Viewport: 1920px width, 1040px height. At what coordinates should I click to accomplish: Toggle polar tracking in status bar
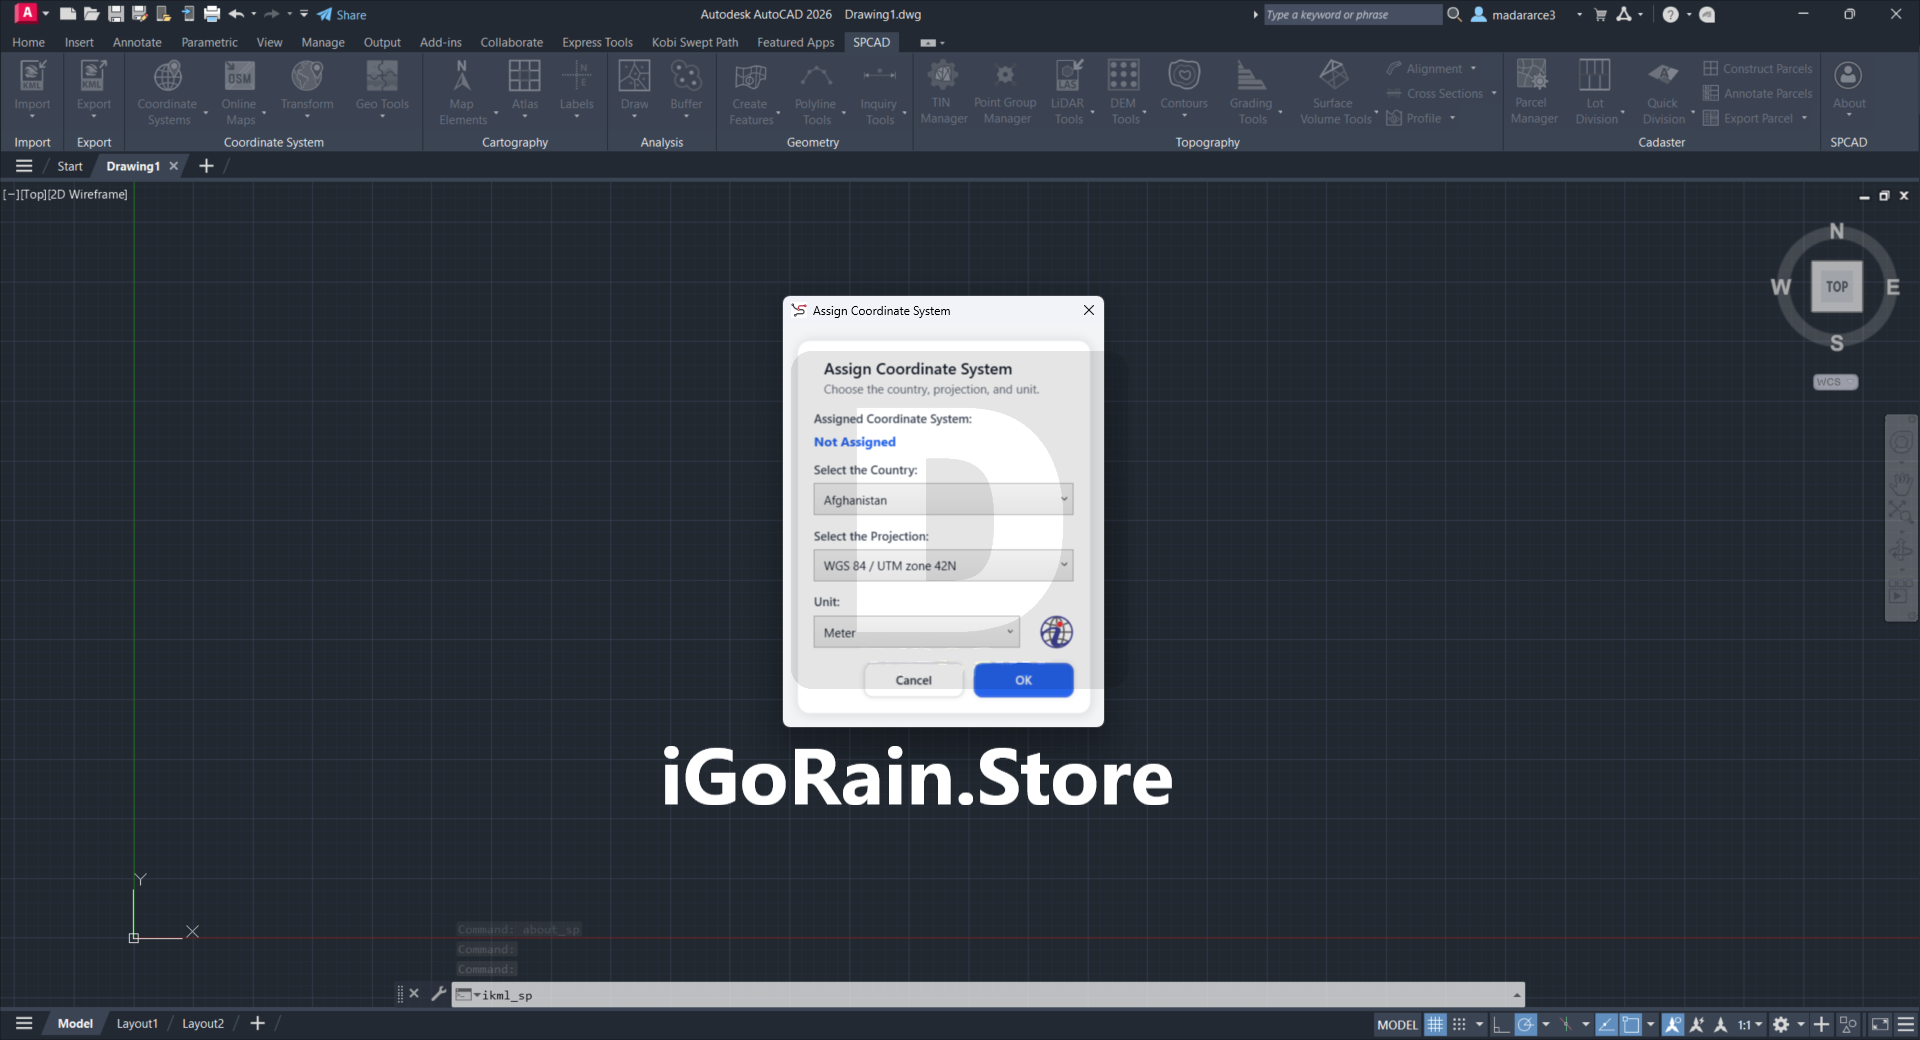pos(1525,1024)
